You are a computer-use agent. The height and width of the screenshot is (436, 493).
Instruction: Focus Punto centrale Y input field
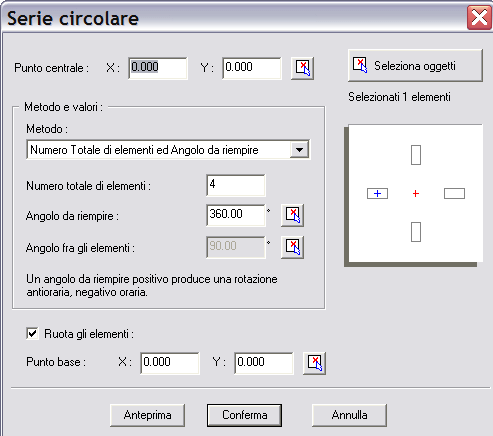click(x=252, y=68)
